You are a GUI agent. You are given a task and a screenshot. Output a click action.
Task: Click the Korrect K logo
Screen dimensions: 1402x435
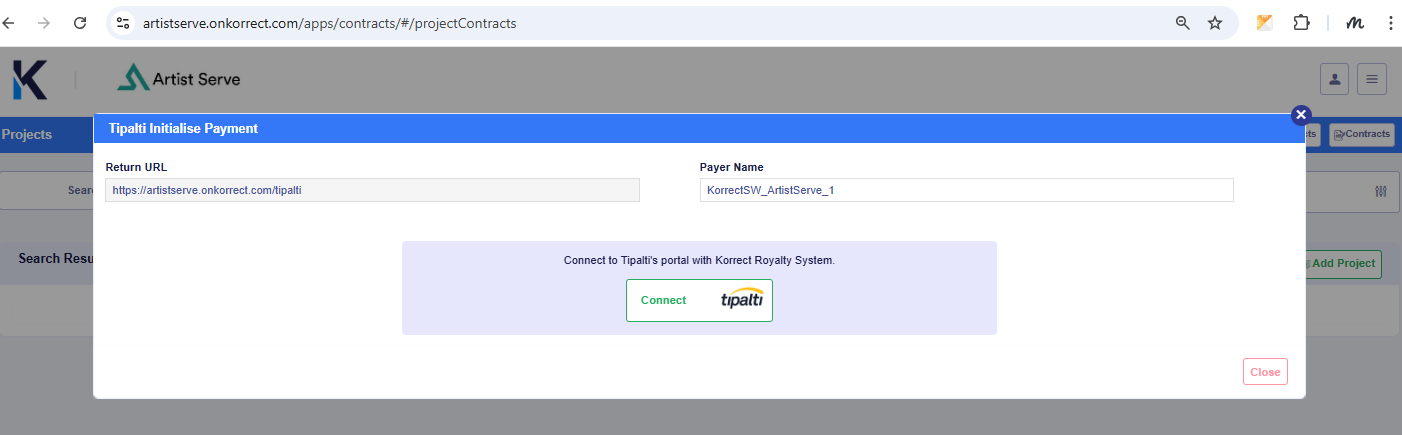[29, 79]
